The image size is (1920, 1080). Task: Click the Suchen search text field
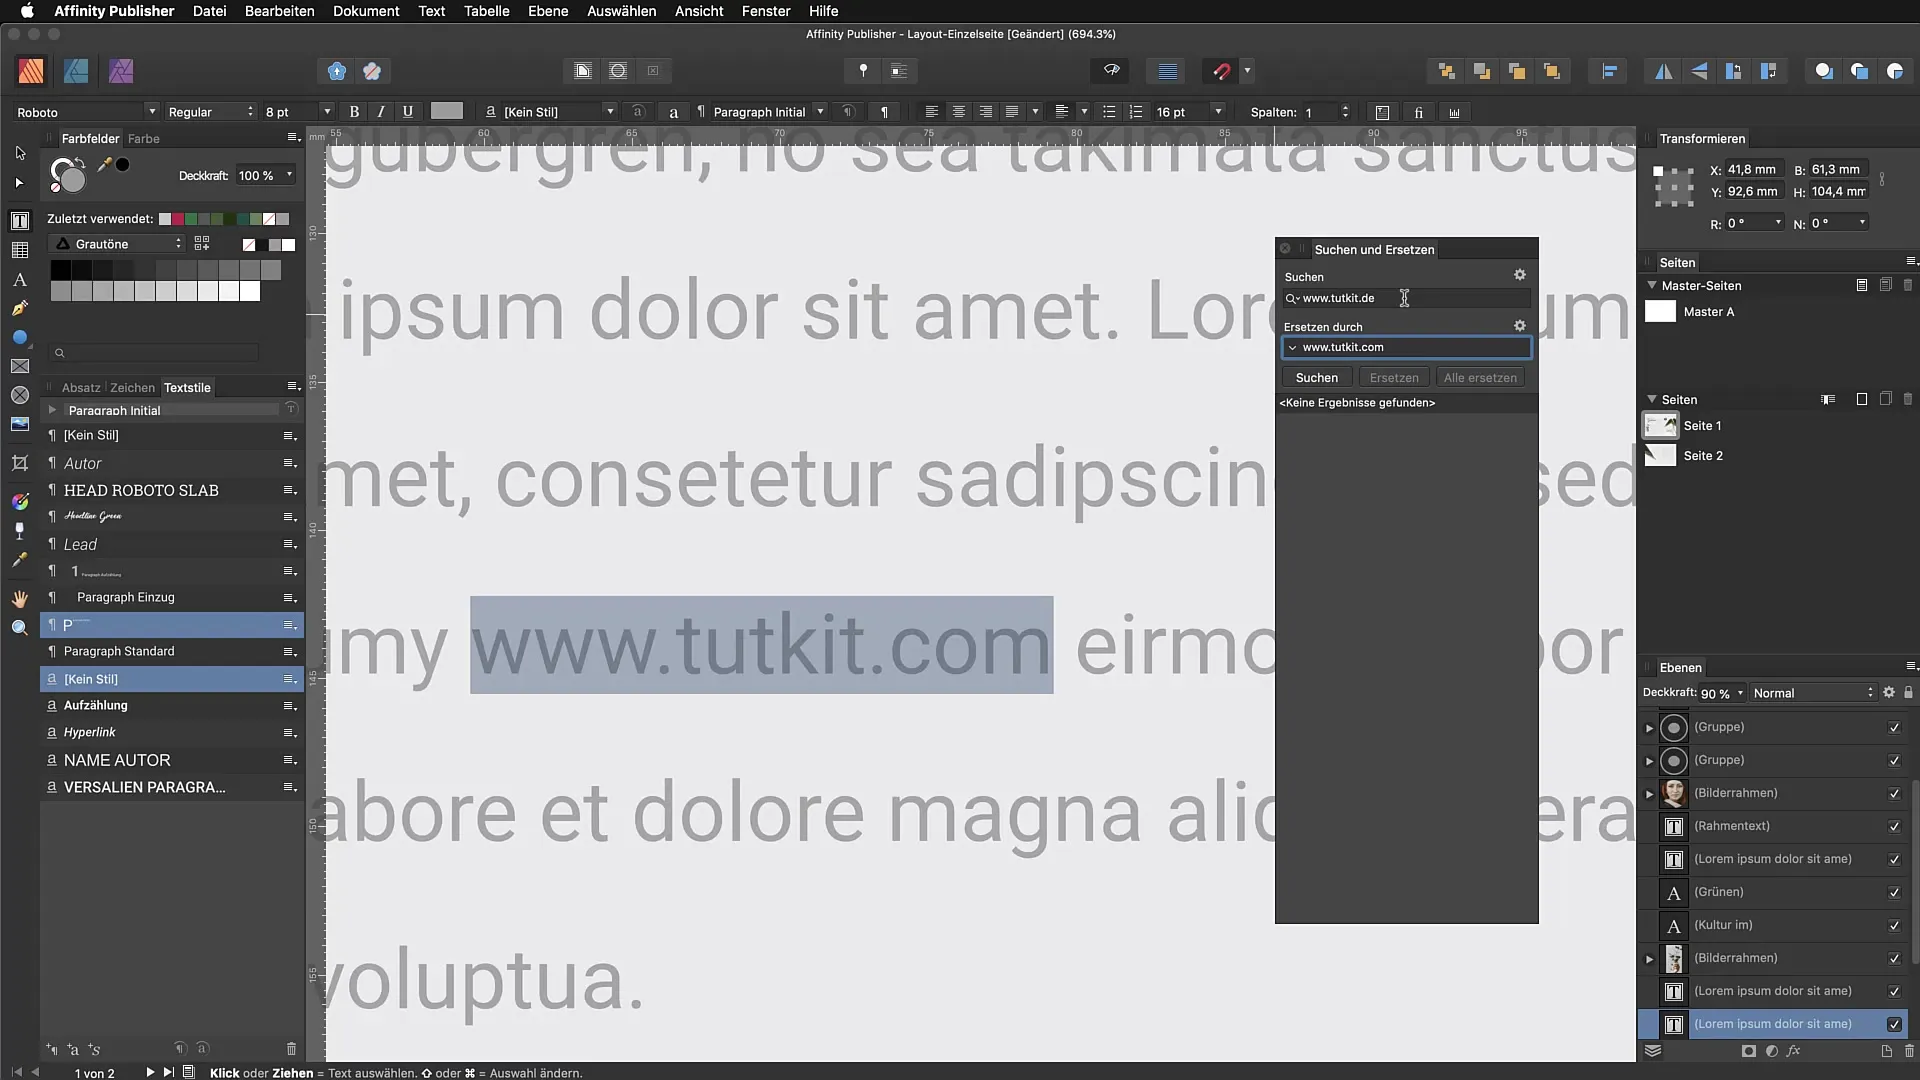click(1406, 298)
